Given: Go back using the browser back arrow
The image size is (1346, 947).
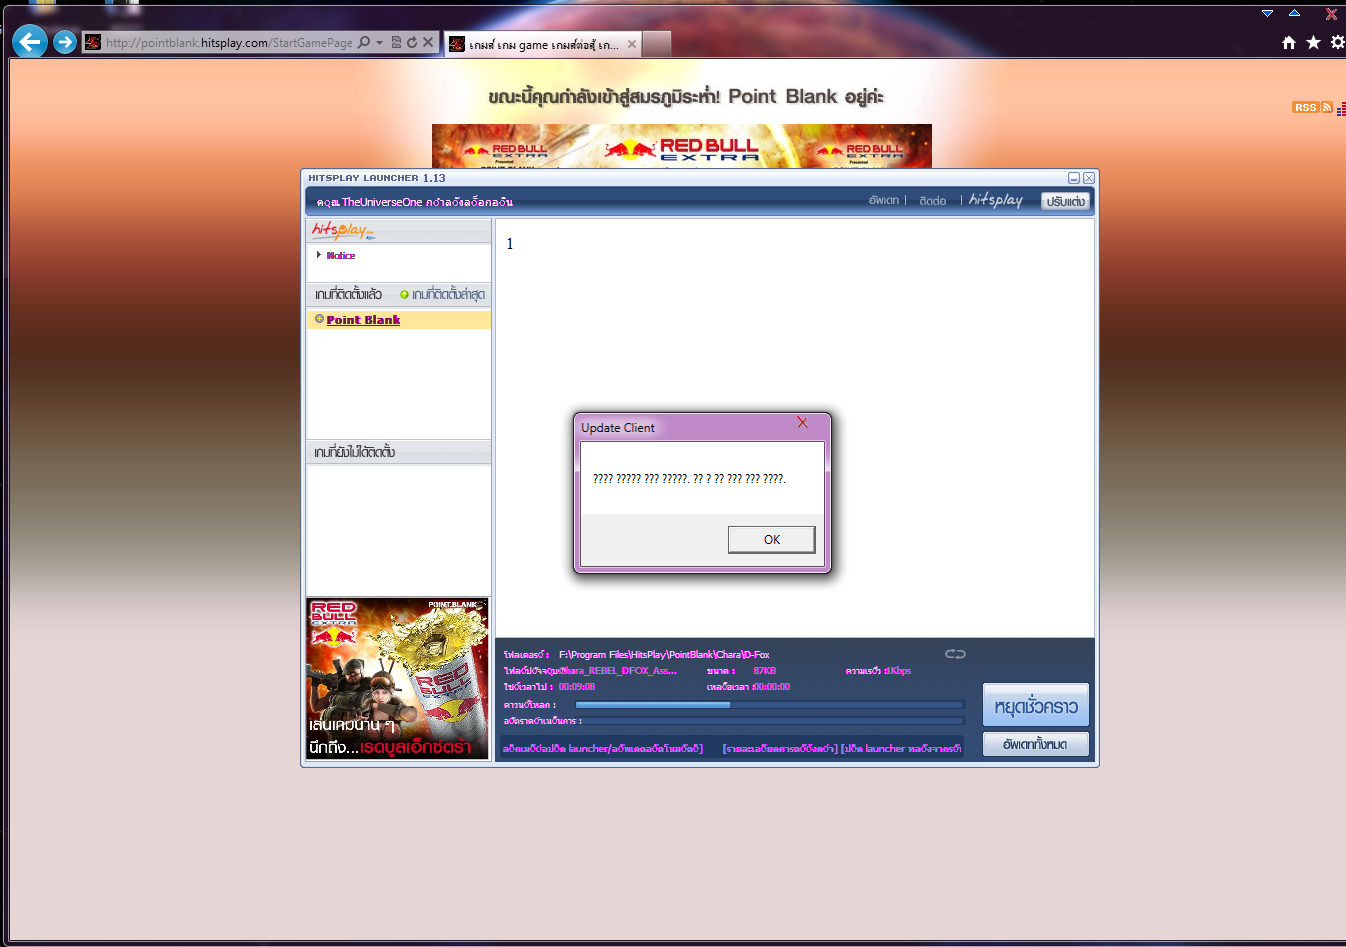Looking at the screenshot, I should pyautogui.click(x=30, y=42).
